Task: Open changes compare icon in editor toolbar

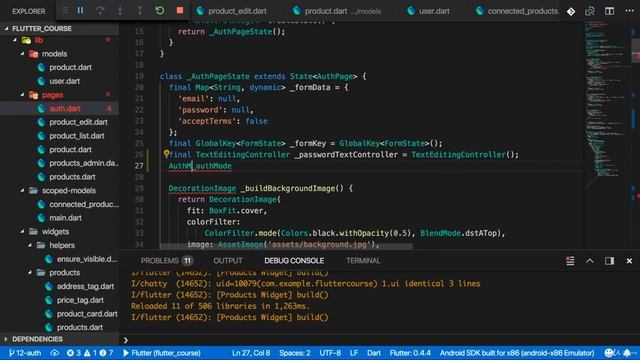Action: [590, 11]
